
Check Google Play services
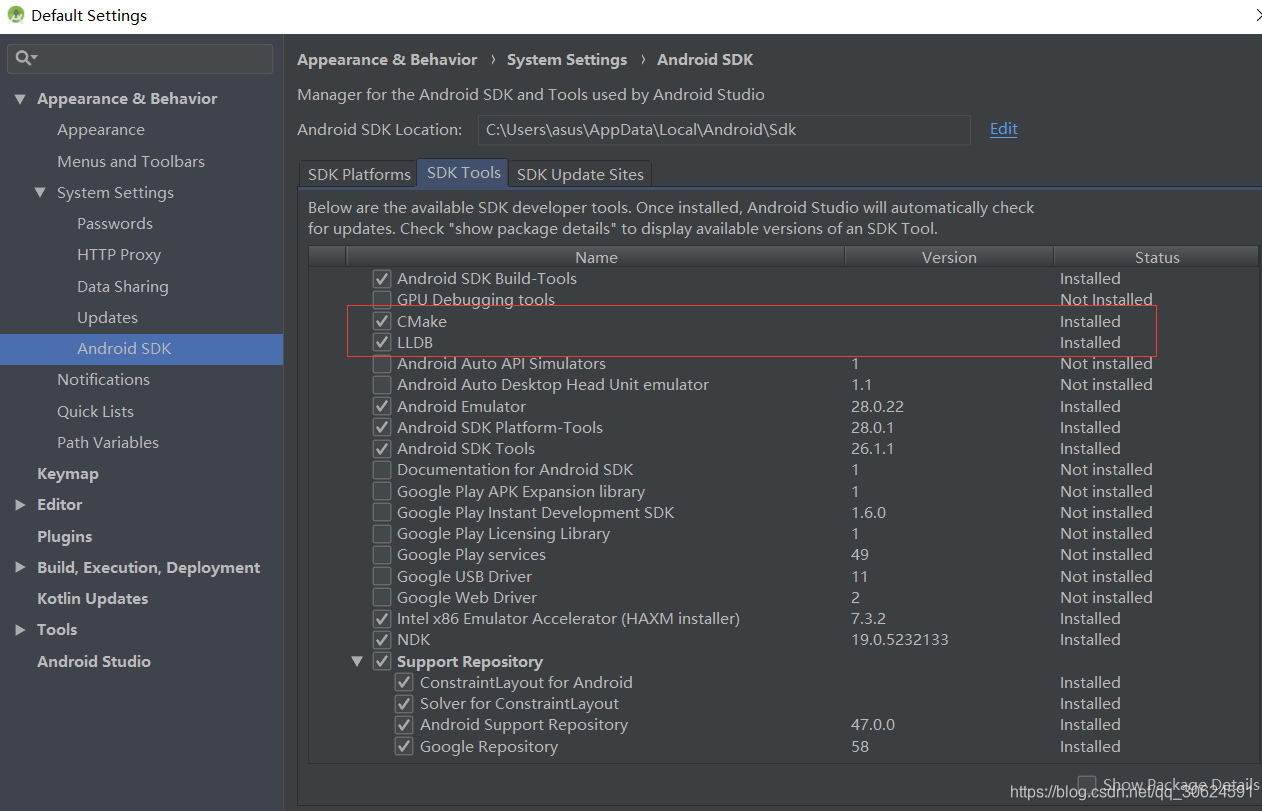point(382,555)
